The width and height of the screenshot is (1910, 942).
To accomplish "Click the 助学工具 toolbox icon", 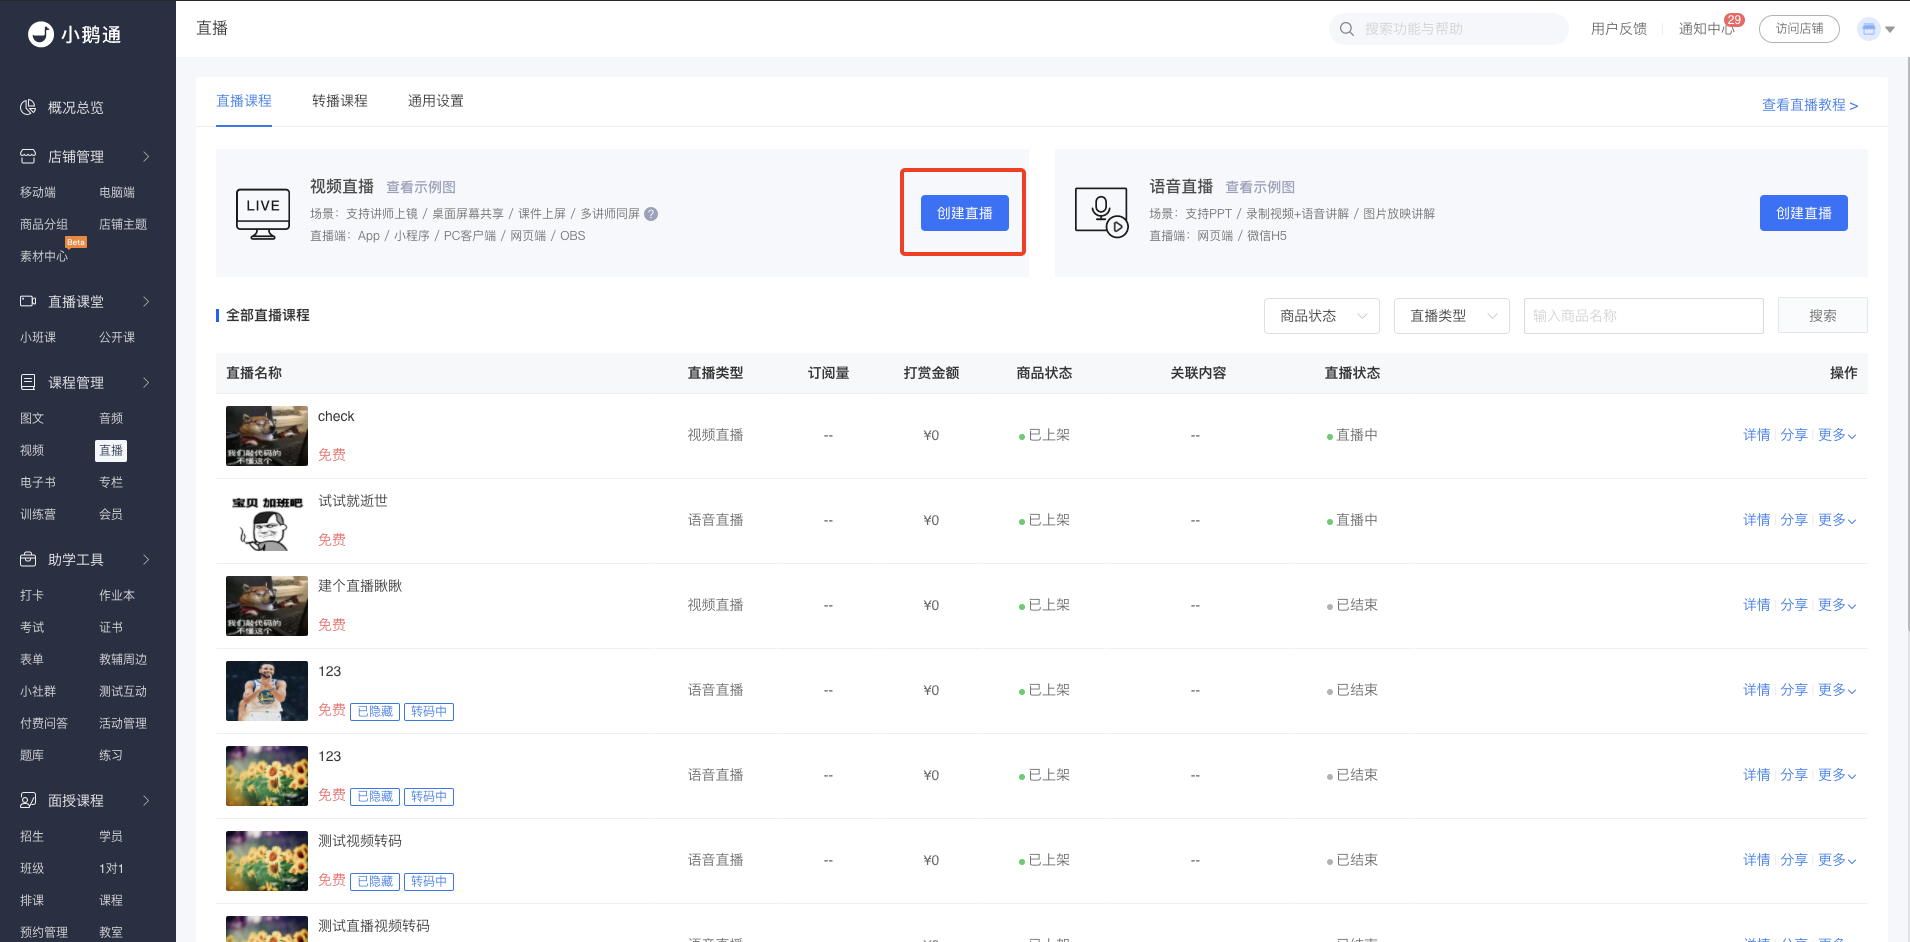I will click(28, 559).
